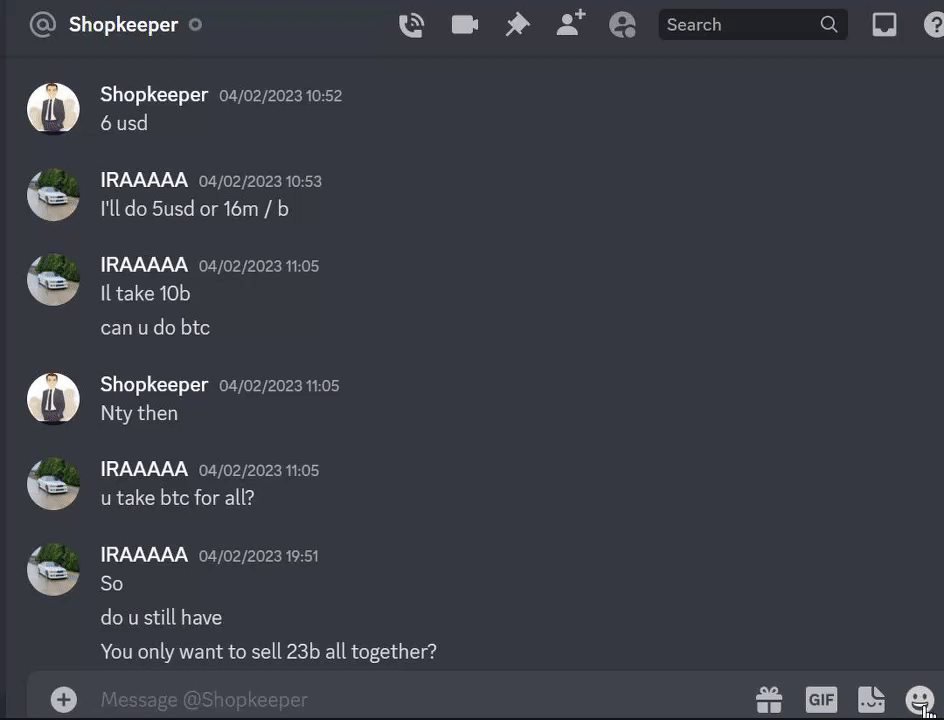This screenshot has width=944, height=720.
Task: Click Shopkeeper's avatar on the 6 usd message
Action: (54, 108)
